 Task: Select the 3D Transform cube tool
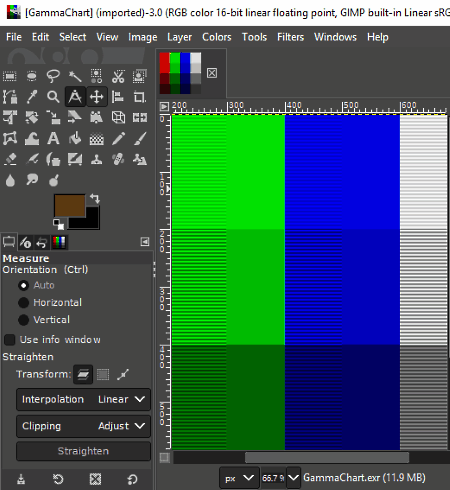point(118,117)
